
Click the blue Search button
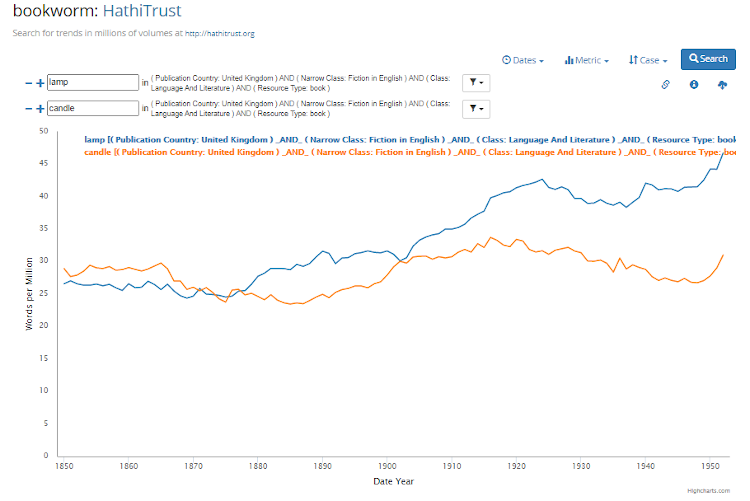(x=708, y=59)
